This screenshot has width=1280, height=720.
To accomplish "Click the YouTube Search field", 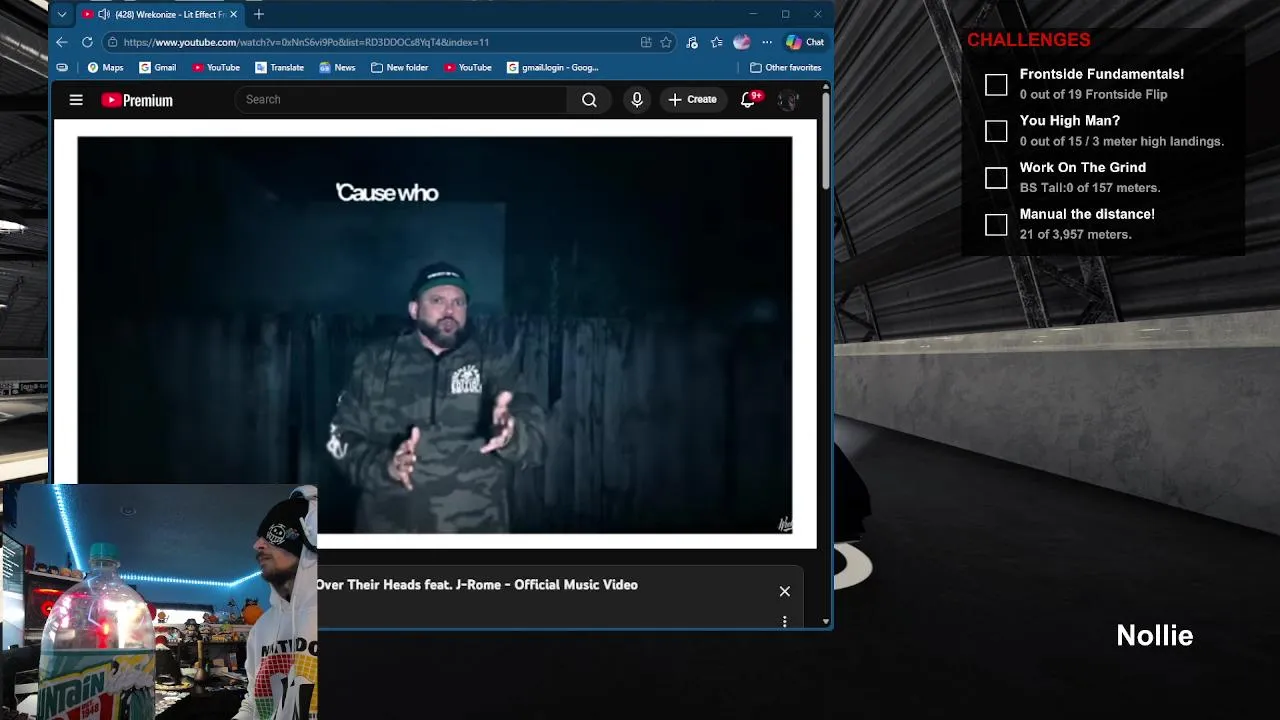I will coord(400,99).
